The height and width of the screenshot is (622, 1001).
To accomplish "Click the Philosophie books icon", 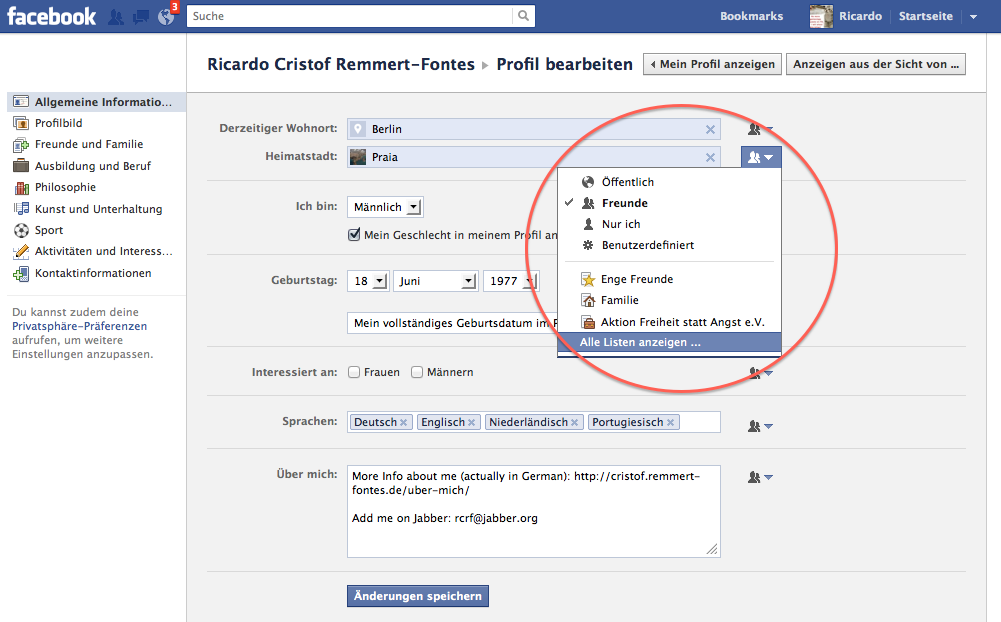I will pos(21,188).
